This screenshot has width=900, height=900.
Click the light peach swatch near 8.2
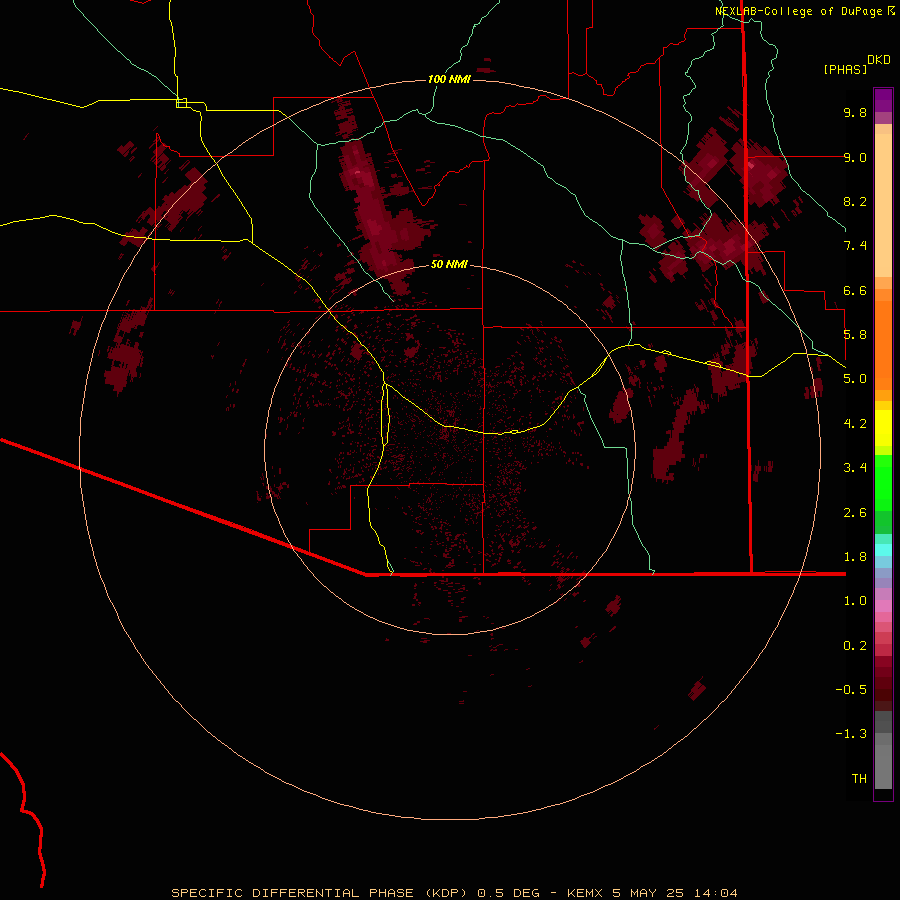pos(883,205)
